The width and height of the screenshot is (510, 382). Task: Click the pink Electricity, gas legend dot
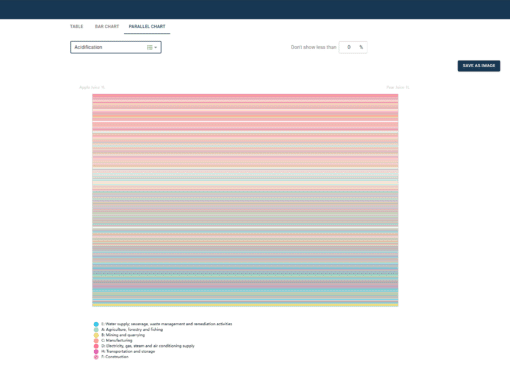pyautogui.click(x=96, y=346)
